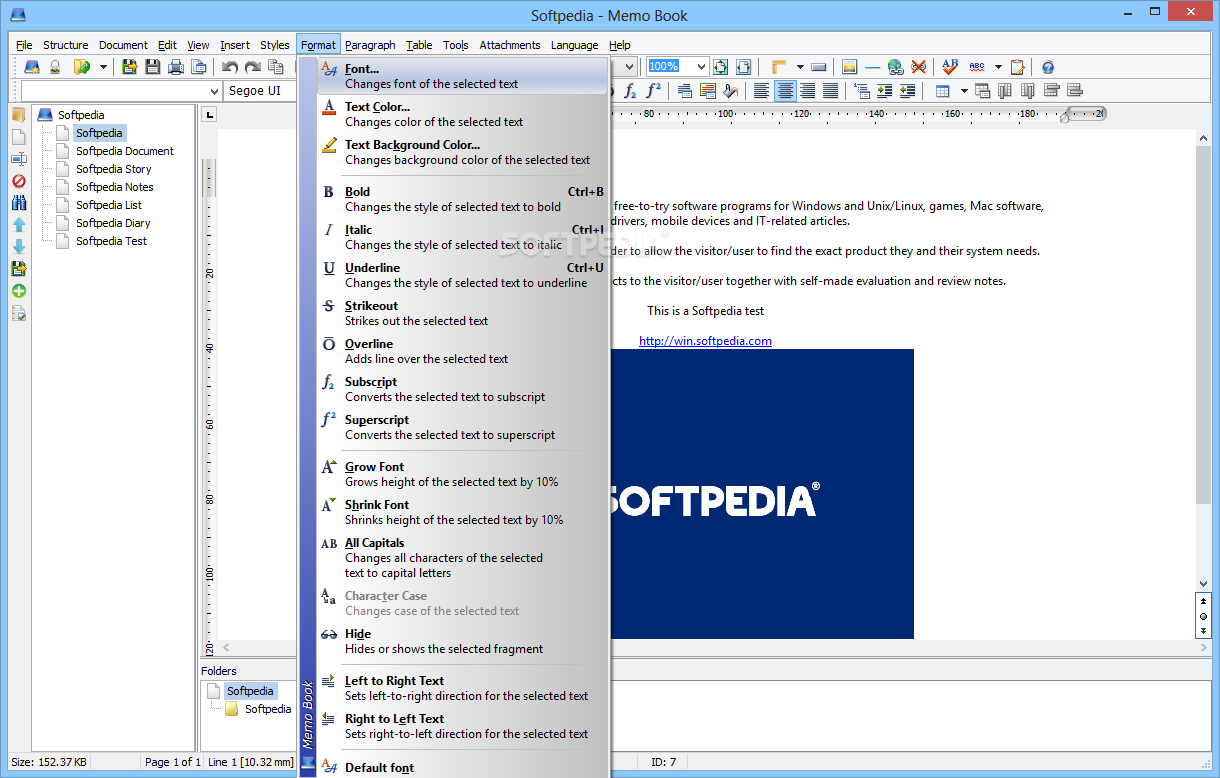Viewport: 1220px width, 778px height.
Task: Click the padlock encrypt icon in the toolbar
Action: [x=55, y=67]
